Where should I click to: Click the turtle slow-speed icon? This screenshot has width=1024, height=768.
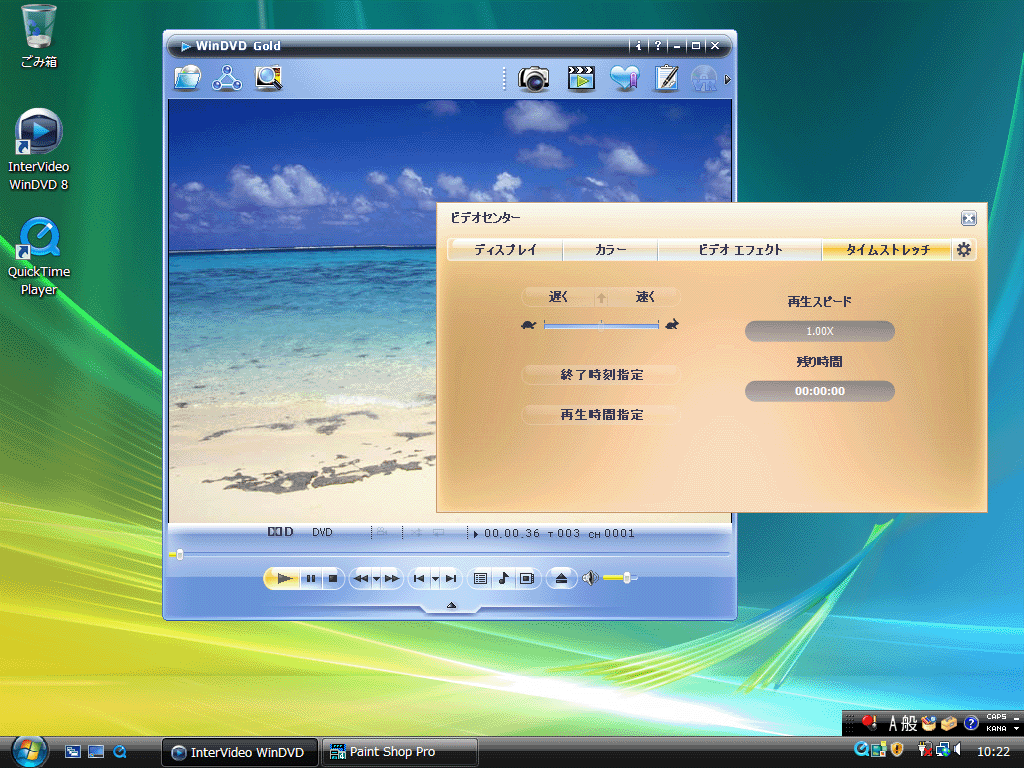tap(529, 325)
